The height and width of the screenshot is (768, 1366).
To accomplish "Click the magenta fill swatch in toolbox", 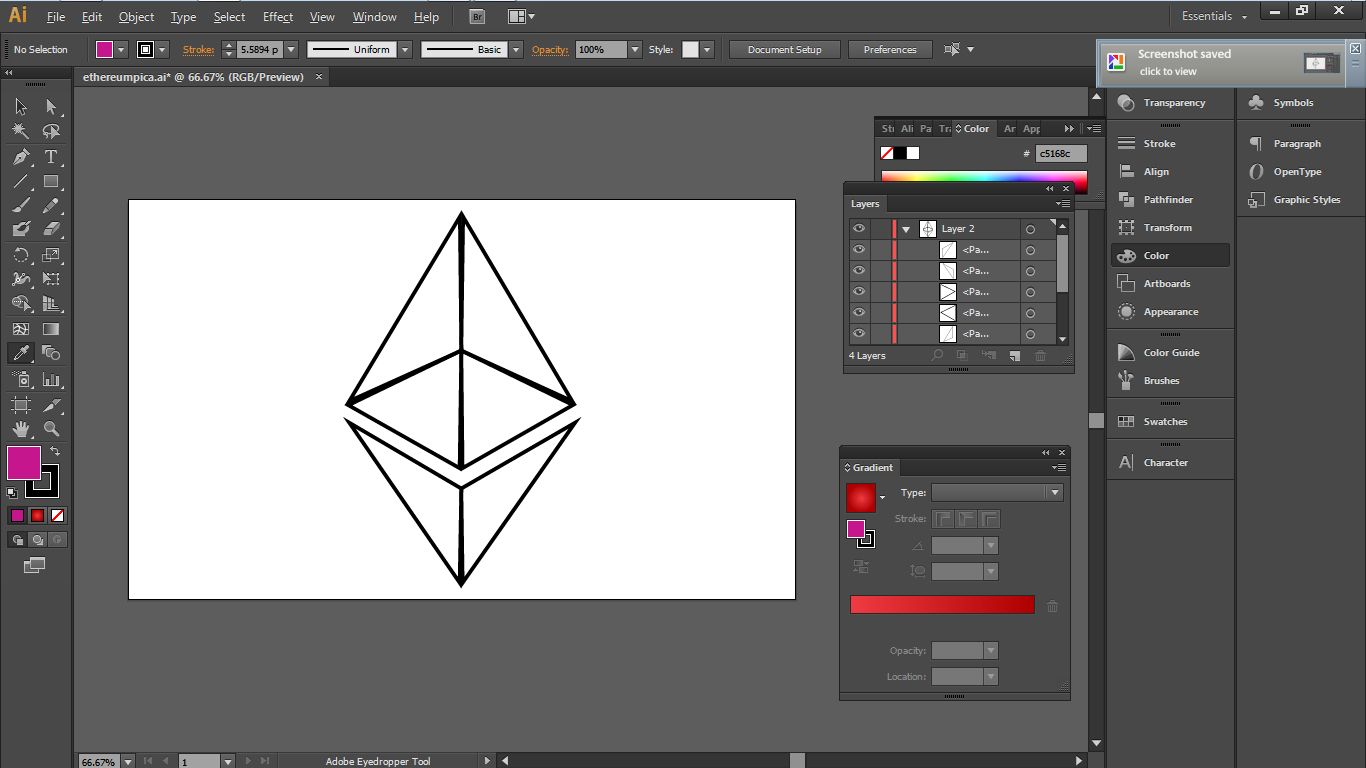I will coord(24,463).
